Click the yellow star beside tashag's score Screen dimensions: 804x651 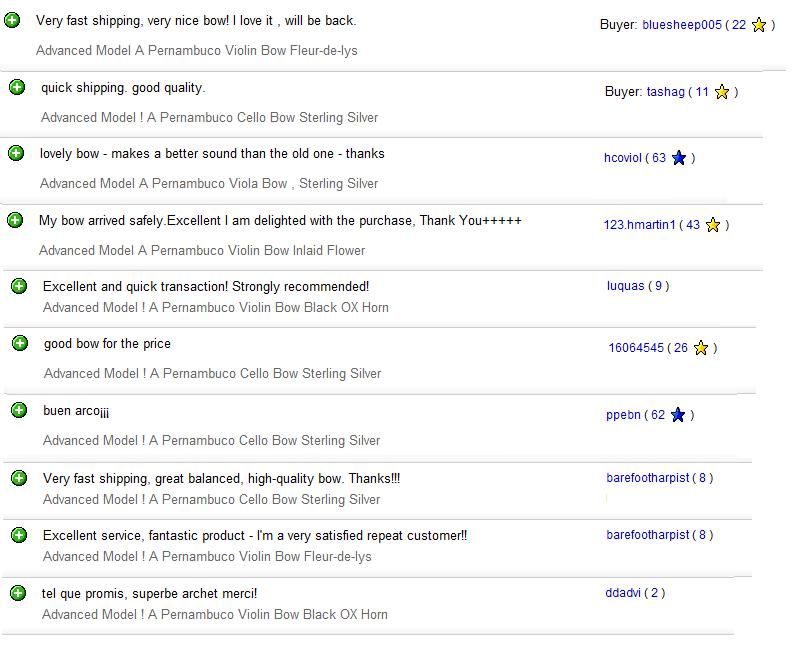pos(721,92)
